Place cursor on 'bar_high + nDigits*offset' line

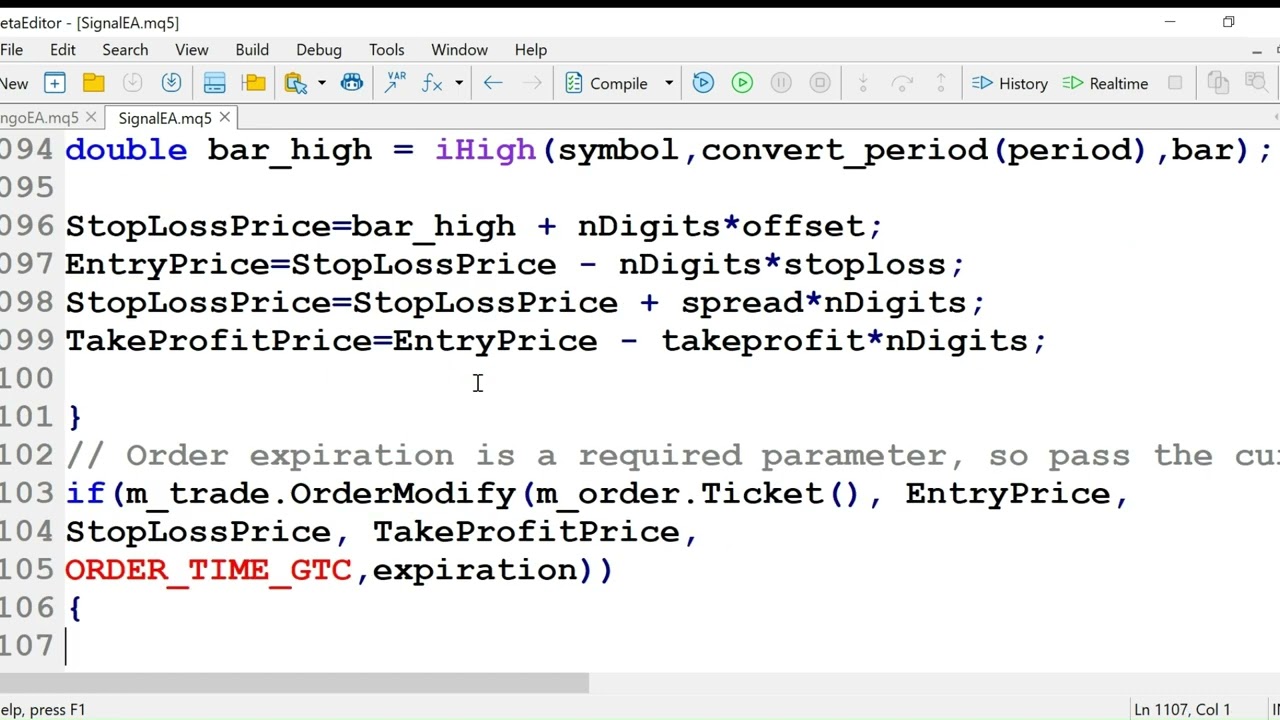(x=473, y=226)
